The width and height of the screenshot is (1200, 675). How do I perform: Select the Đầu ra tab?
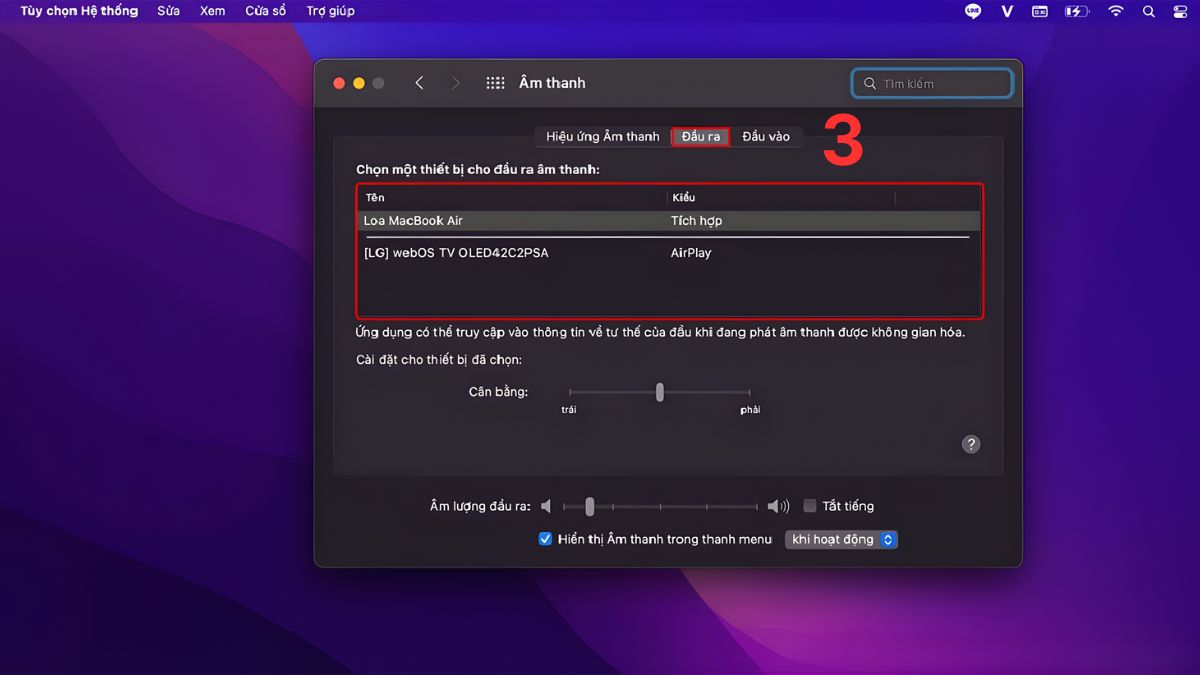700,137
